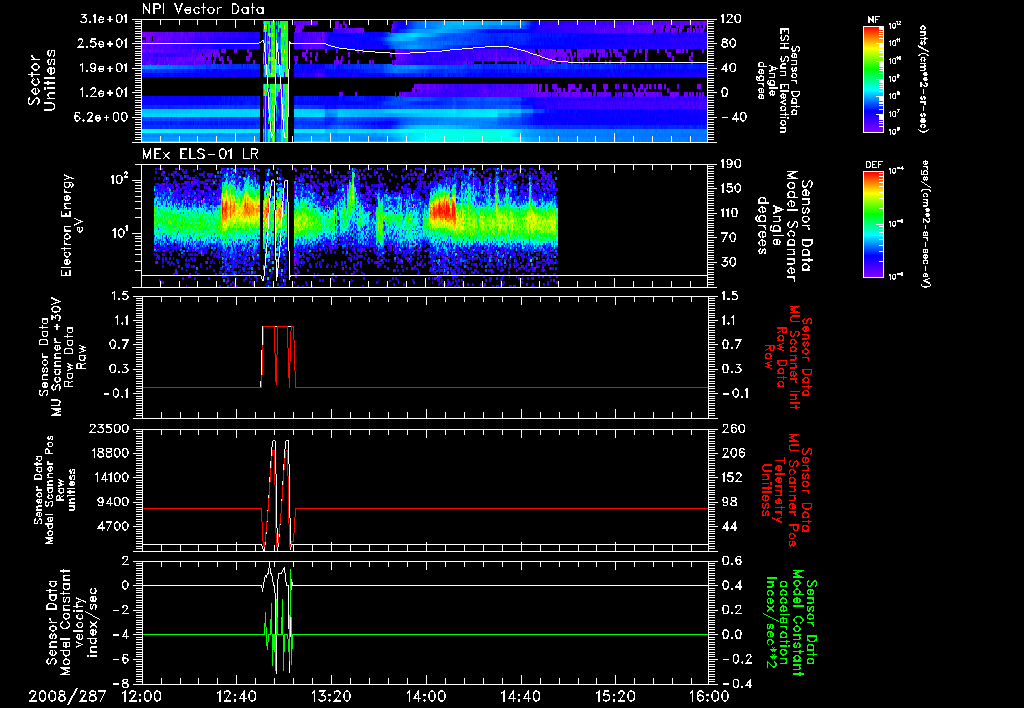This screenshot has height=708, width=1024.
Task: Click the 14:00 time axis label
Action: 426,696
